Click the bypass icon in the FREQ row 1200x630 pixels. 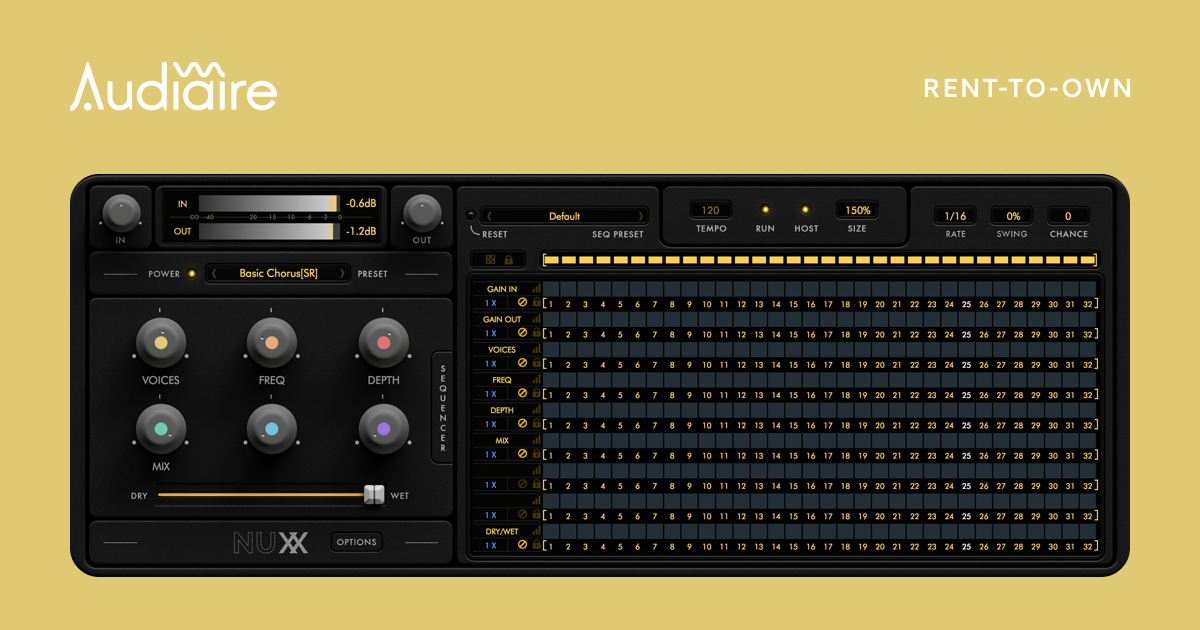[522, 394]
